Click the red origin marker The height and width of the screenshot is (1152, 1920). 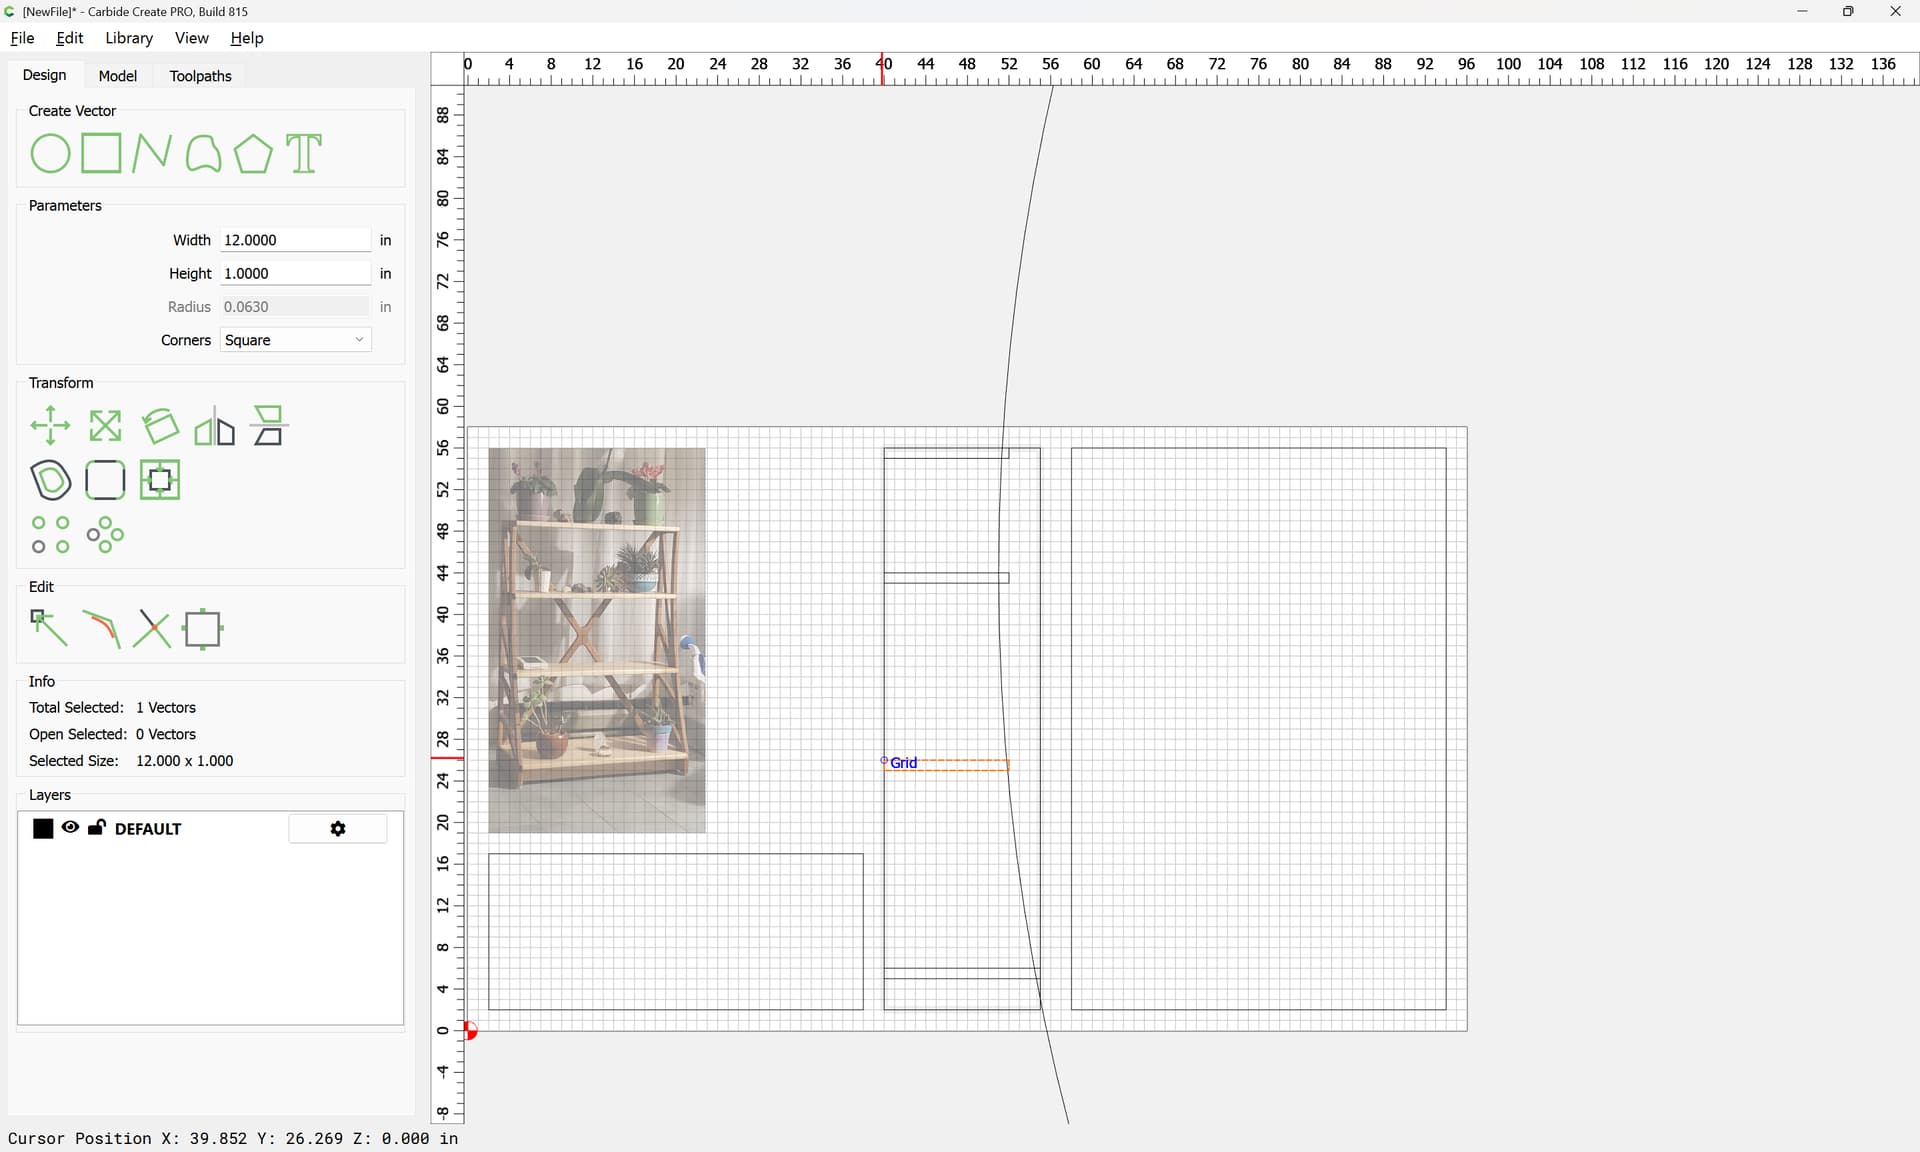click(x=471, y=1030)
